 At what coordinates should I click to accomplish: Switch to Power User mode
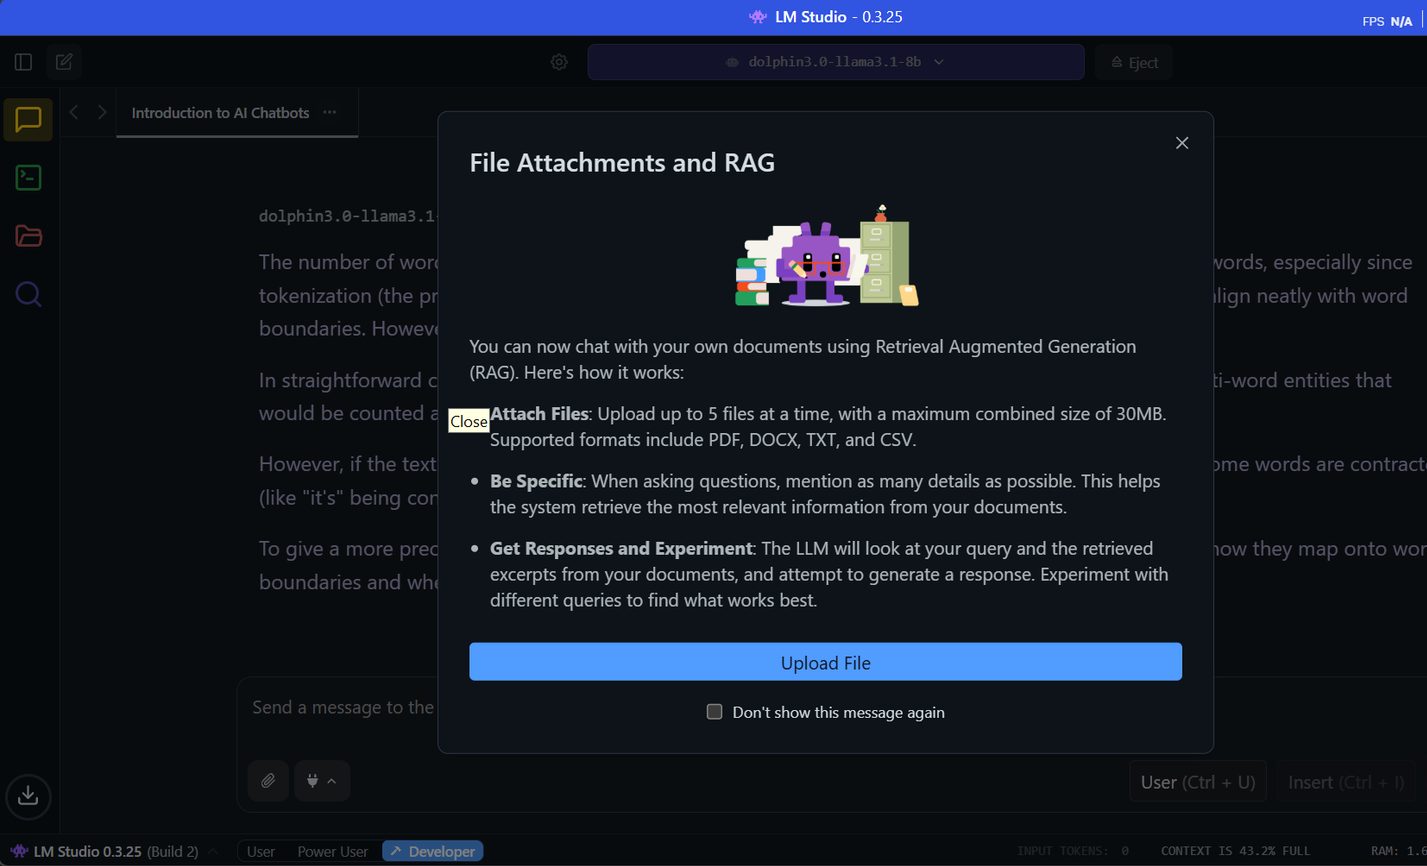coord(332,851)
